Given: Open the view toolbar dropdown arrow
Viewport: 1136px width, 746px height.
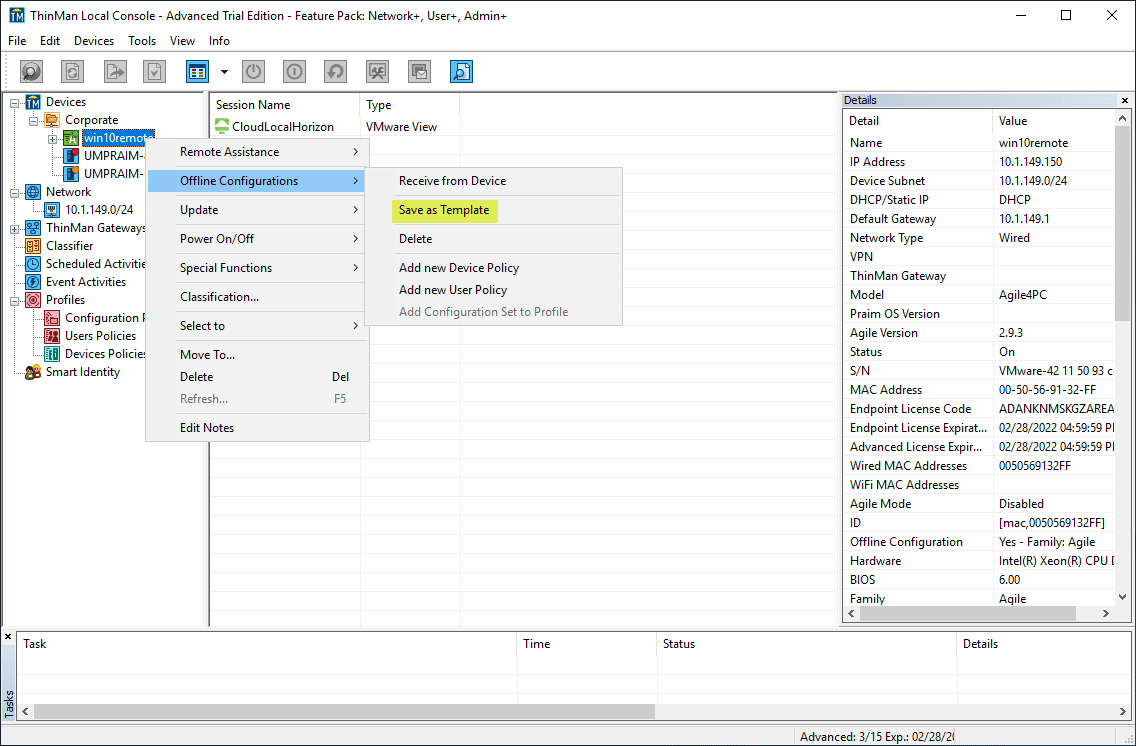Looking at the screenshot, I should (224, 72).
